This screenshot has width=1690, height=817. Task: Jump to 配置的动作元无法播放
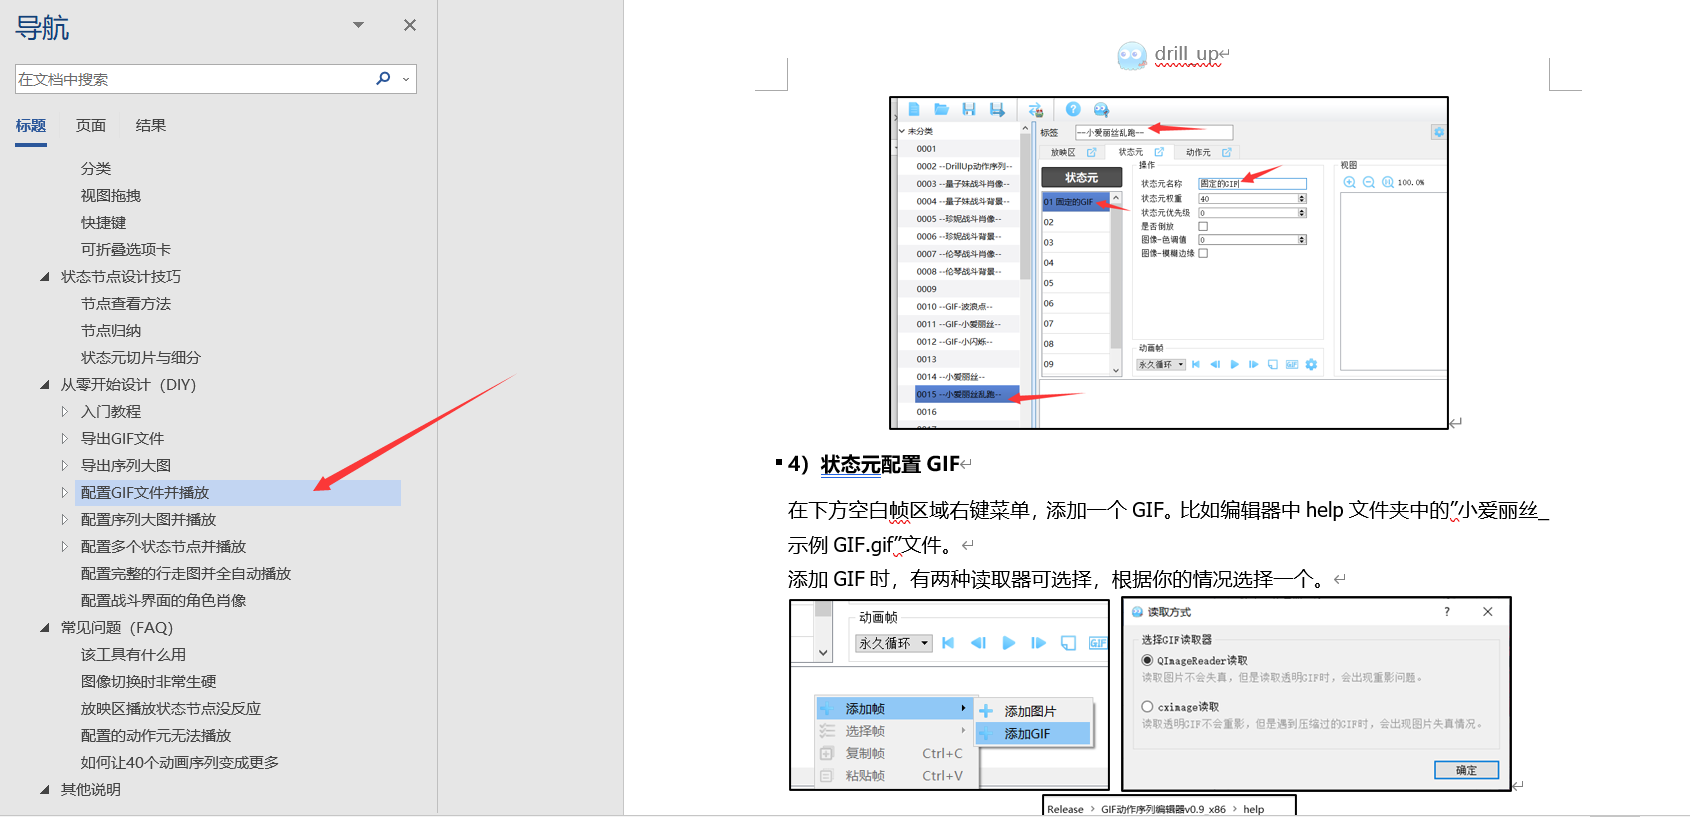coord(156,736)
